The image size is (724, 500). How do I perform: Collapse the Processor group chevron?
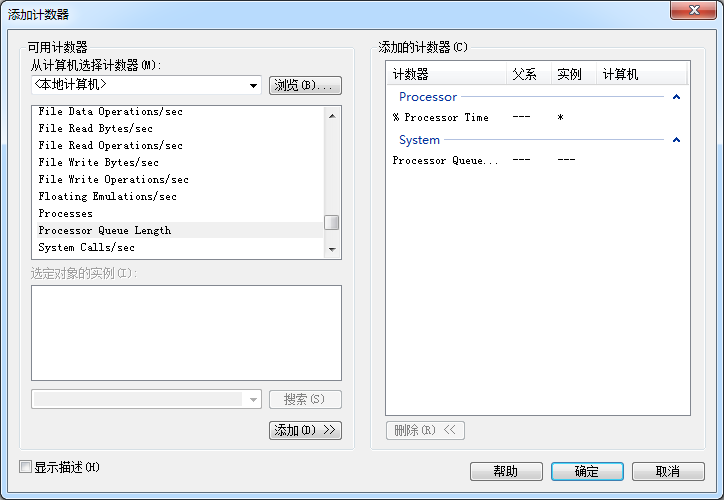[677, 97]
